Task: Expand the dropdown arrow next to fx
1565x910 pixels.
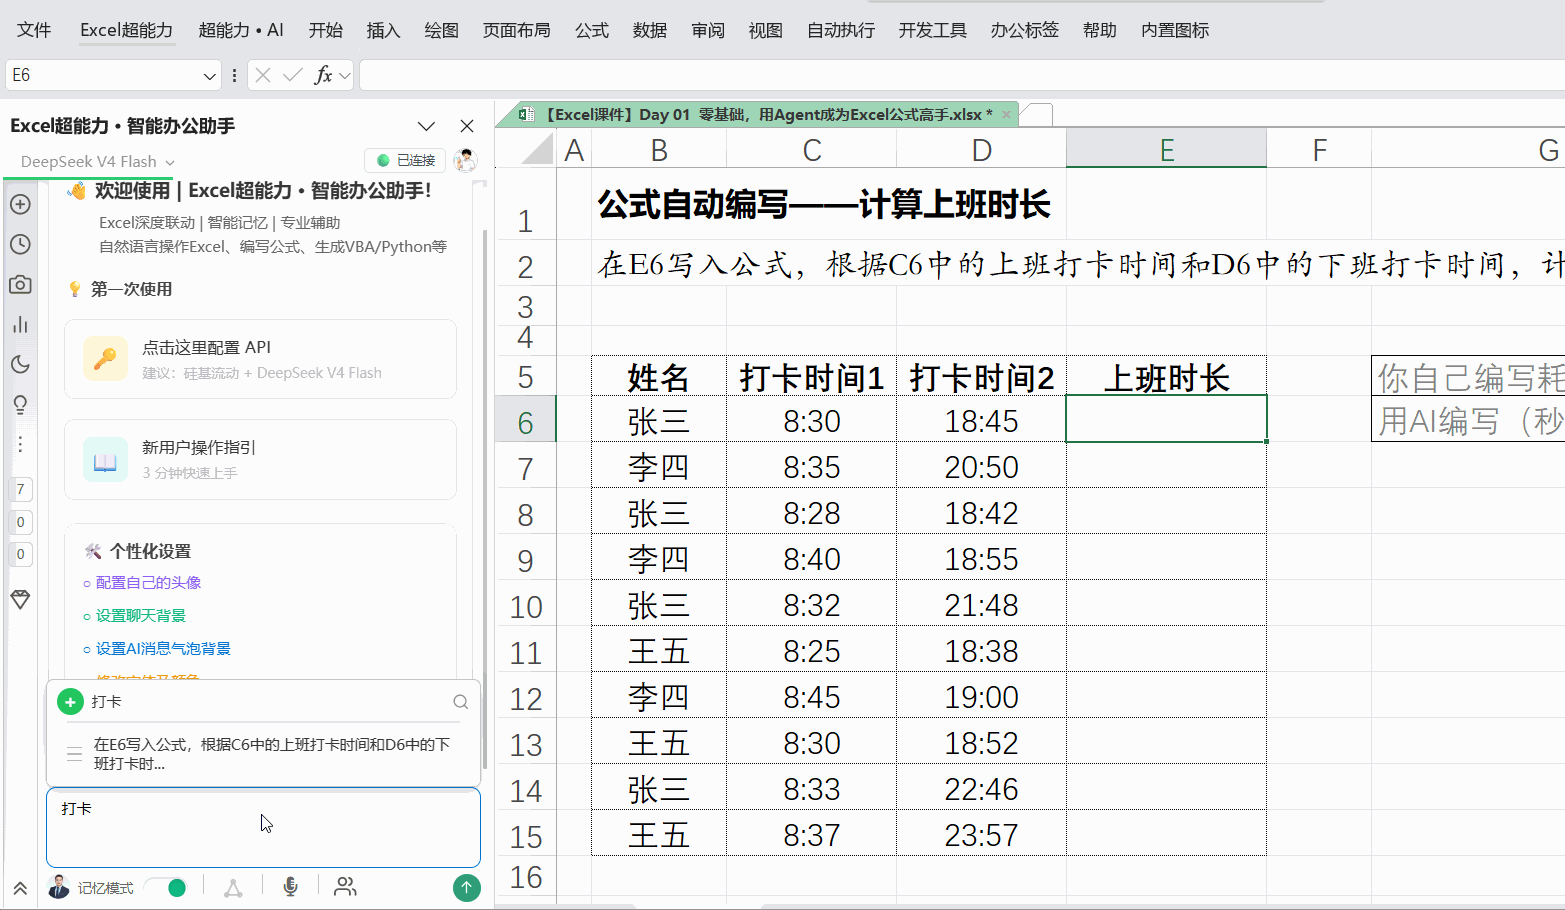Action: tap(345, 75)
